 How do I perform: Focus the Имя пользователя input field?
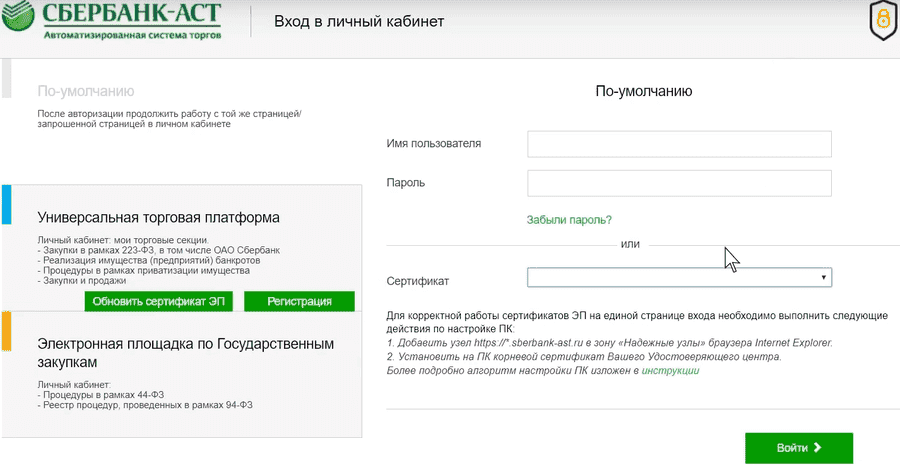679,144
